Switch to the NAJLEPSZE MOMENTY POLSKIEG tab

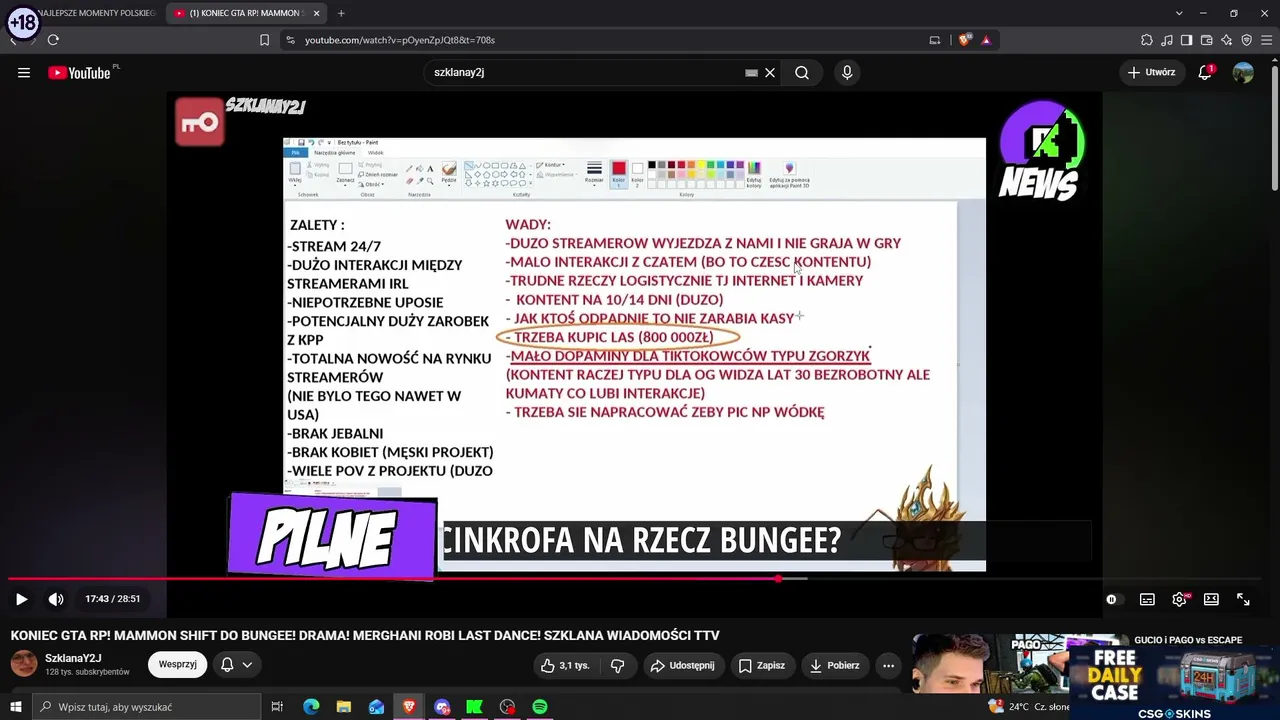tap(96, 13)
